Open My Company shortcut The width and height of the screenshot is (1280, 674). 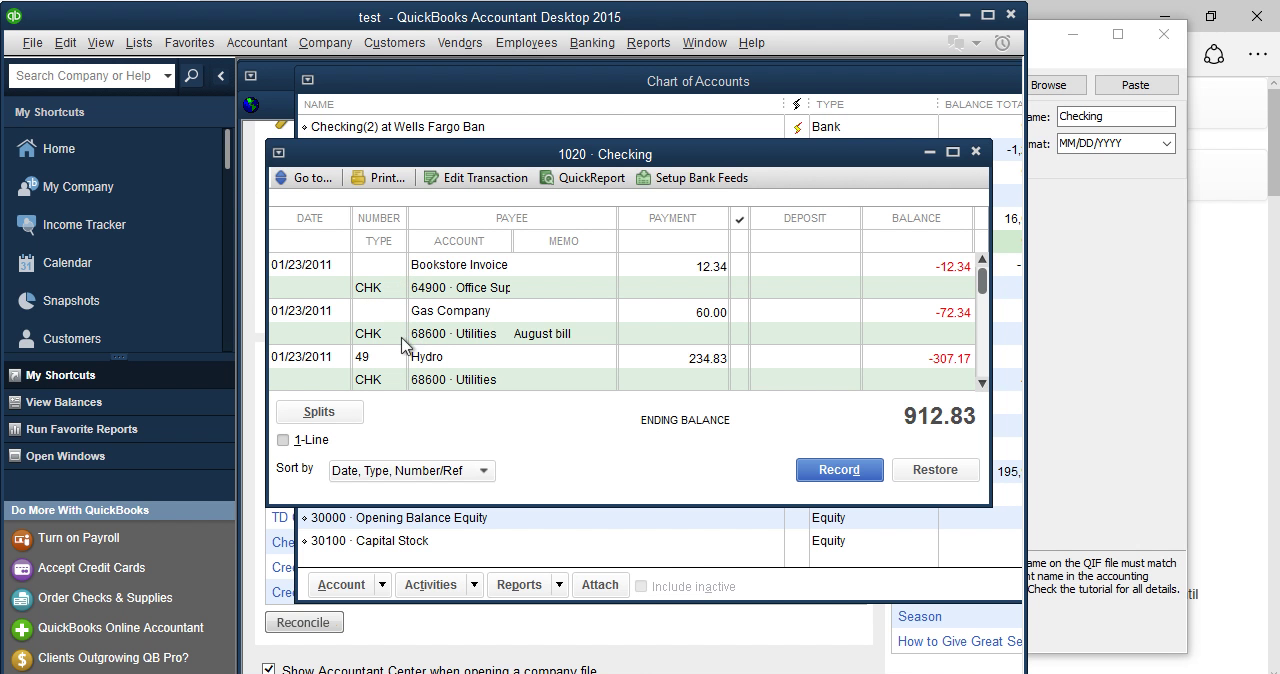click(x=77, y=187)
